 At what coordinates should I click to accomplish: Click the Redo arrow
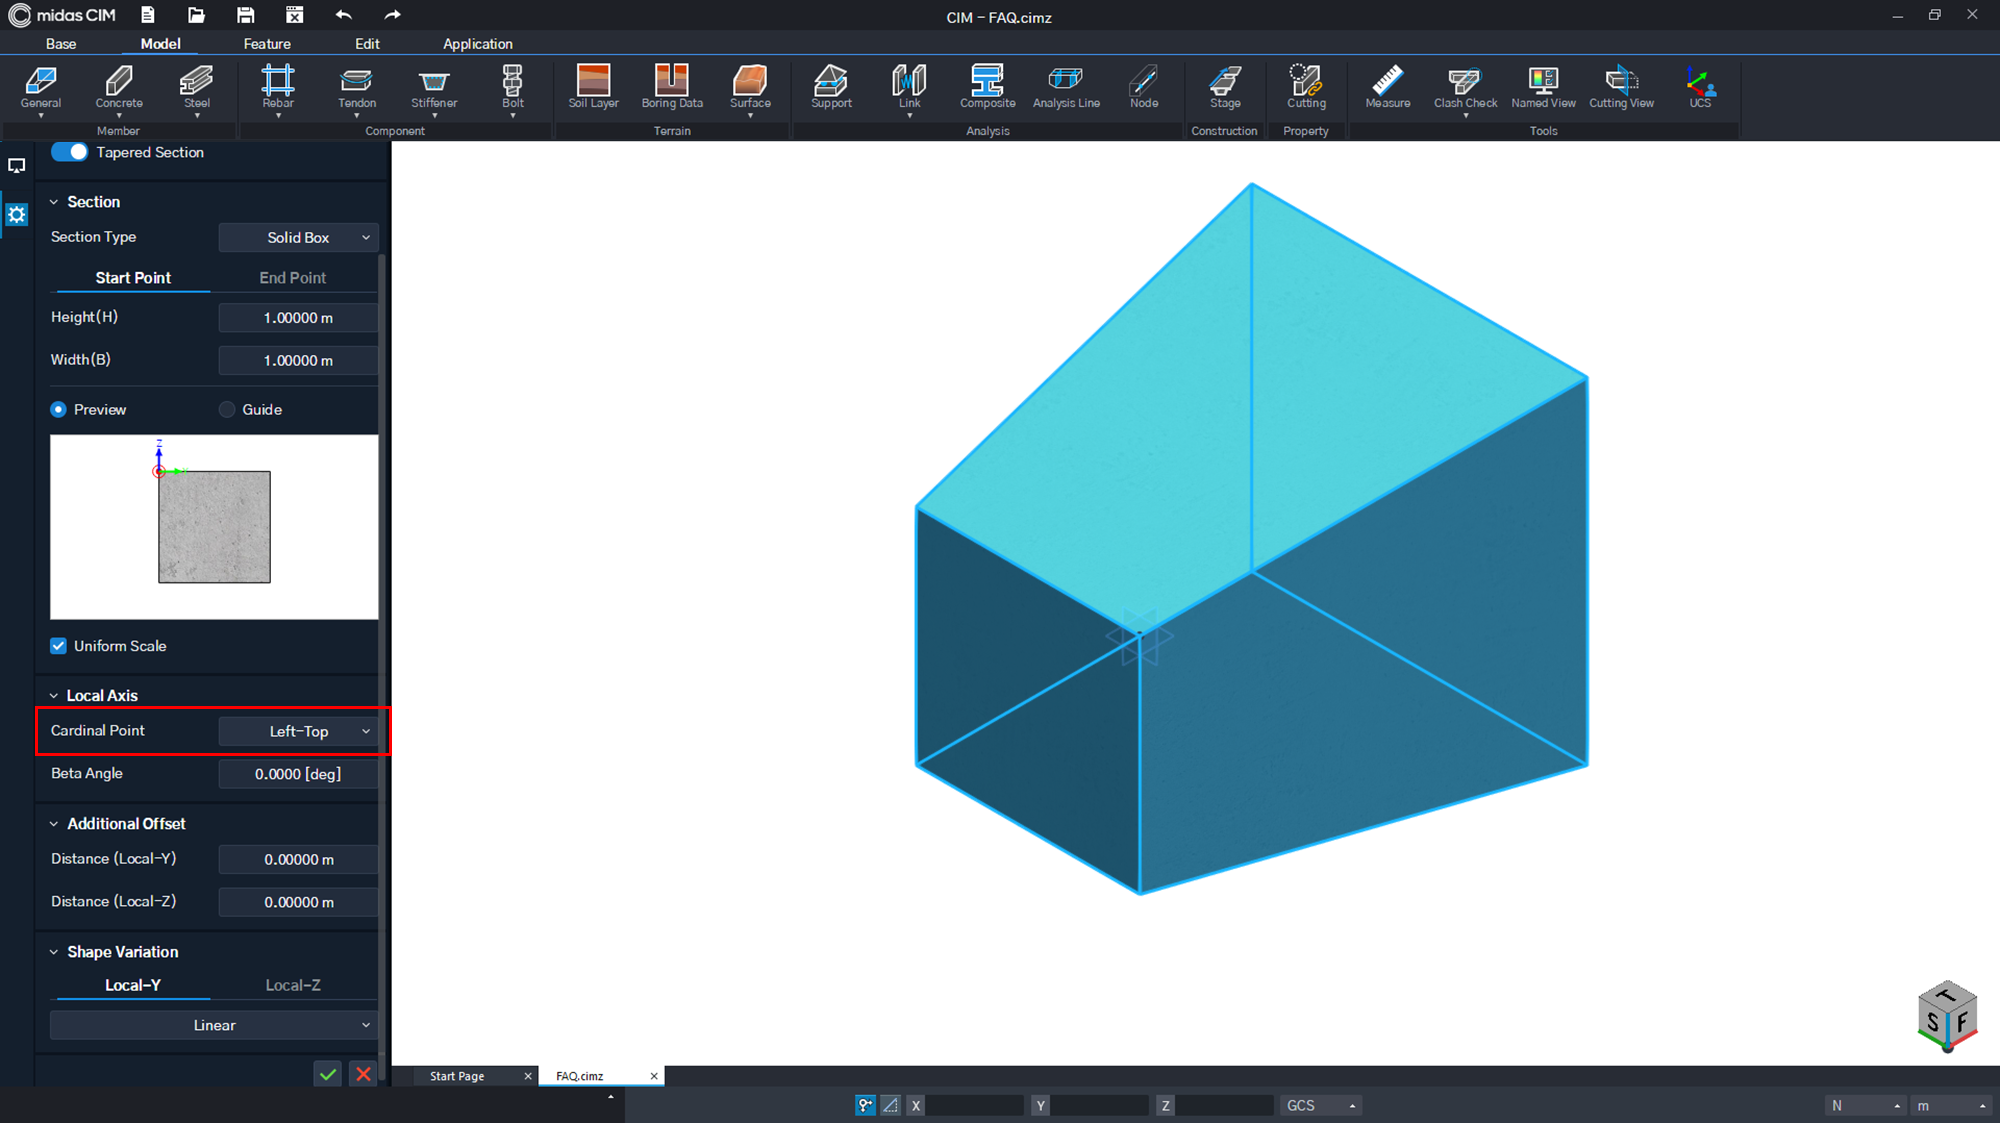pyautogui.click(x=392, y=15)
